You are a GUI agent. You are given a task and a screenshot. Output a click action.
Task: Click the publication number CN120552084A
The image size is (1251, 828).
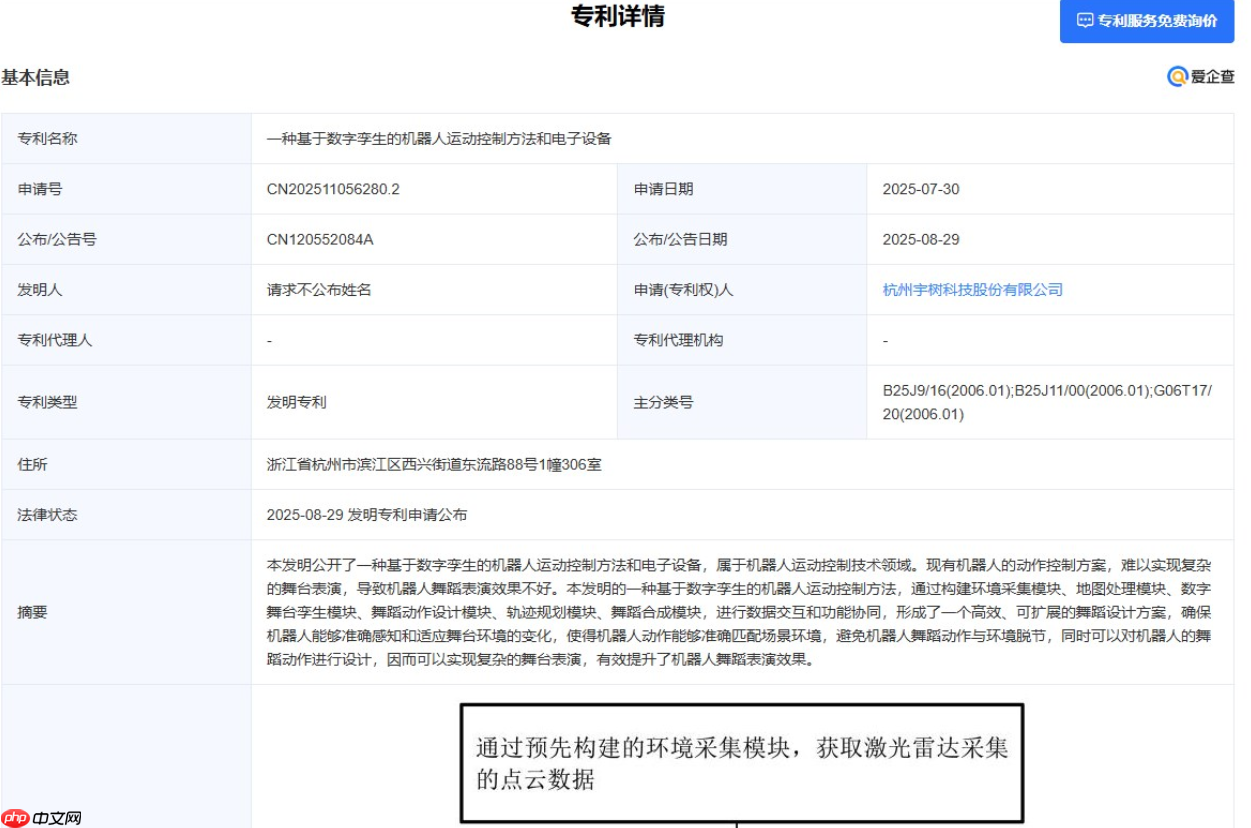[x=322, y=240]
